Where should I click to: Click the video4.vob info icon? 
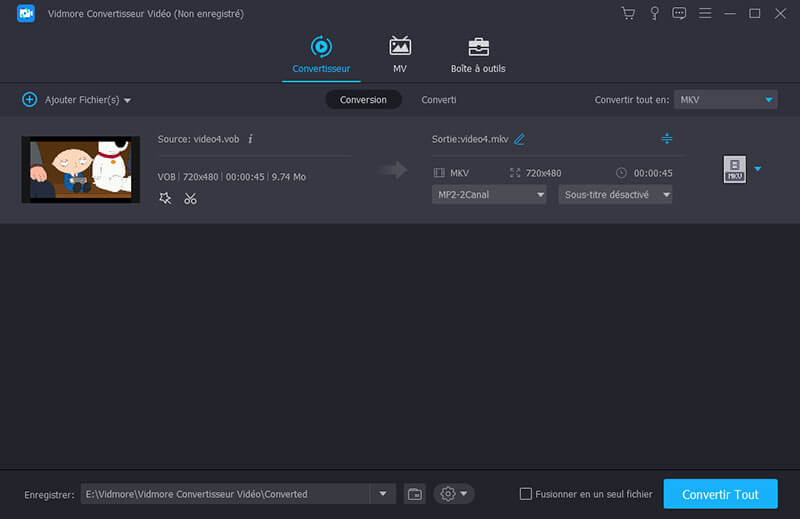(x=250, y=139)
